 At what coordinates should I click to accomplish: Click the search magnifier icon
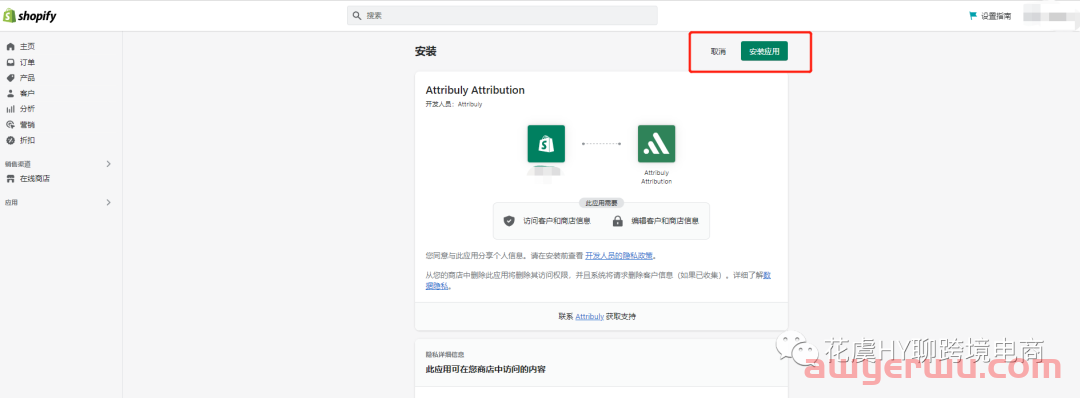tap(357, 15)
